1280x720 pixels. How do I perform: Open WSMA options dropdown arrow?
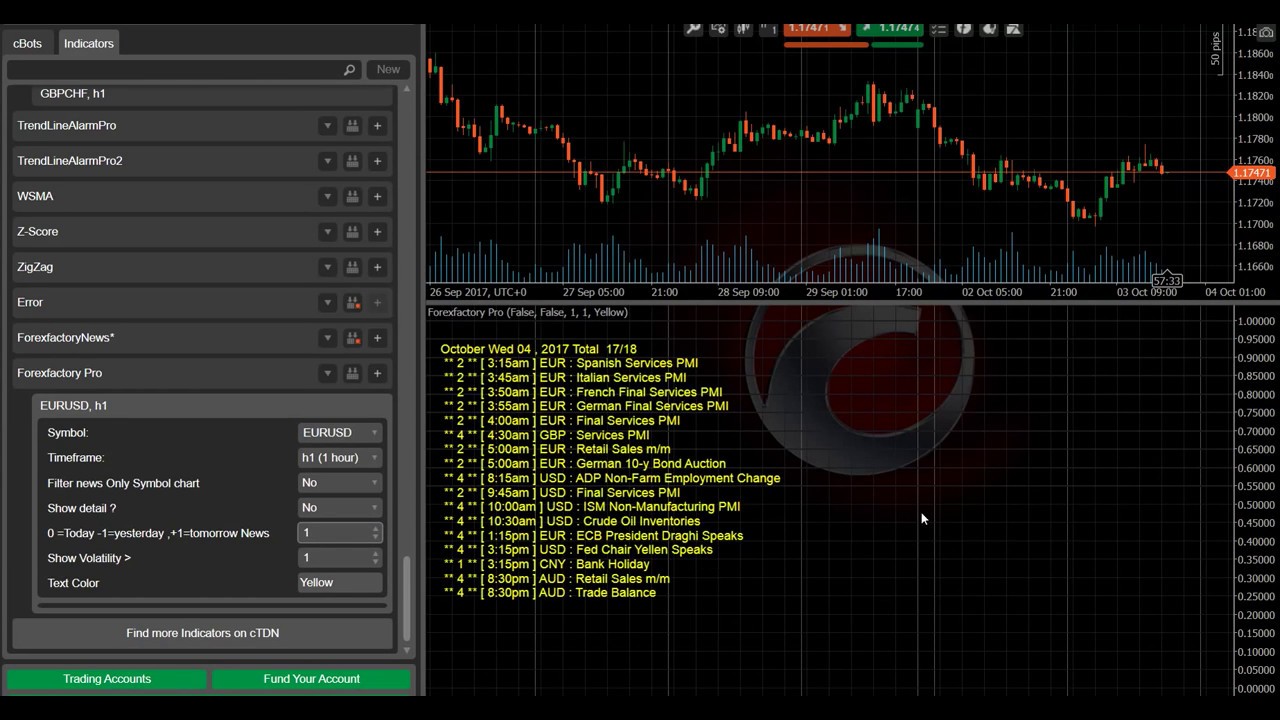(327, 196)
